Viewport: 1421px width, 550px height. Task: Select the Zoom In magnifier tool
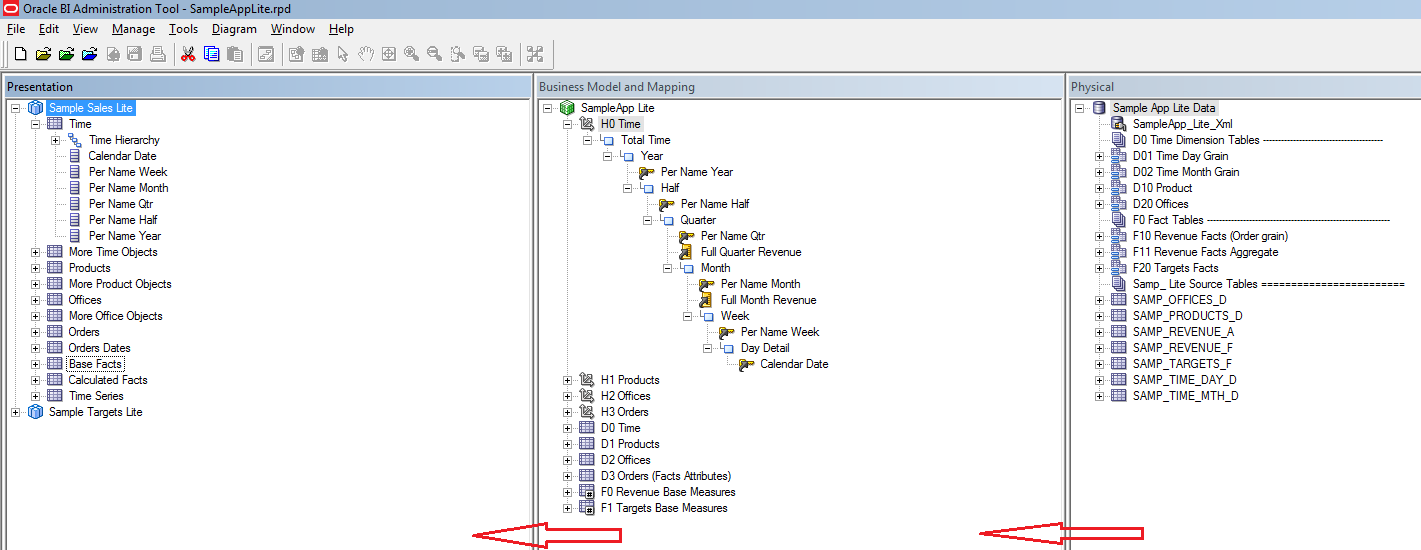click(411, 54)
